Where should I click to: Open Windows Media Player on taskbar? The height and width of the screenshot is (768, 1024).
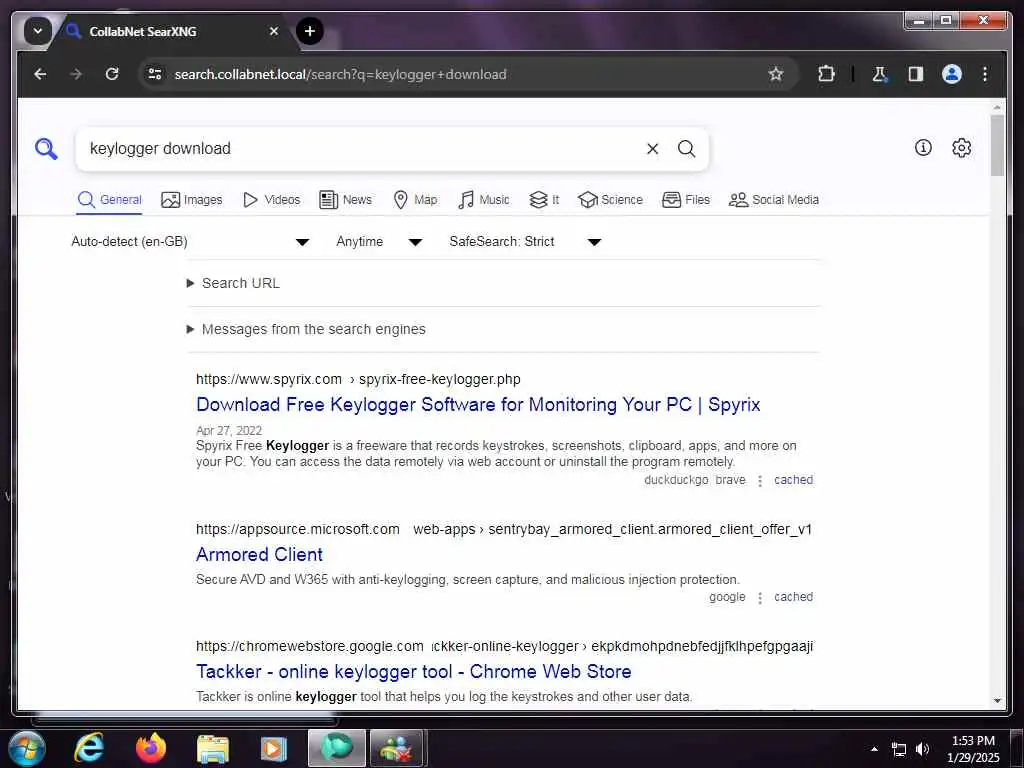274,749
